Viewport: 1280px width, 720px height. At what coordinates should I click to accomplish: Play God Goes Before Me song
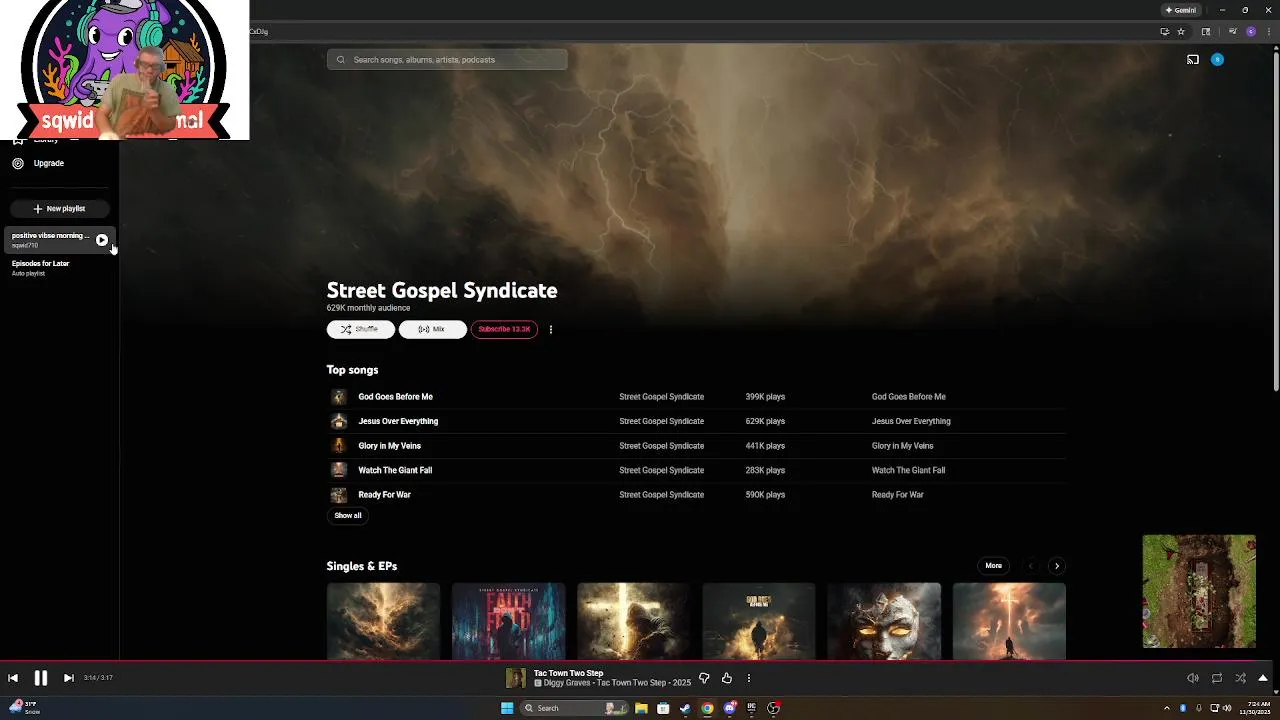pos(395,397)
